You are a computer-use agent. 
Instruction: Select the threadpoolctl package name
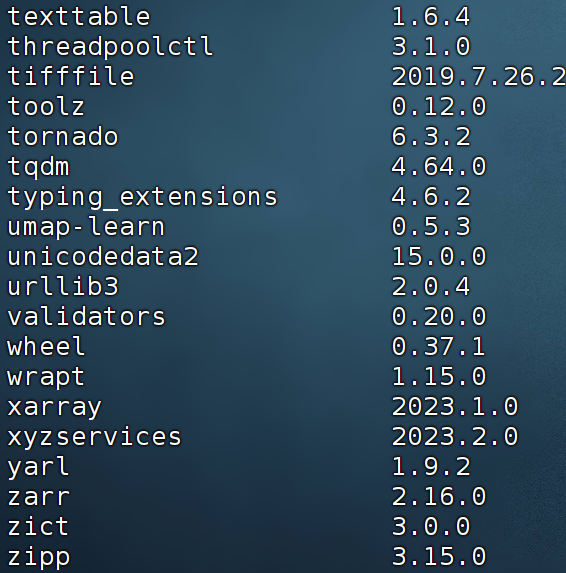pyautogui.click(x=110, y=47)
